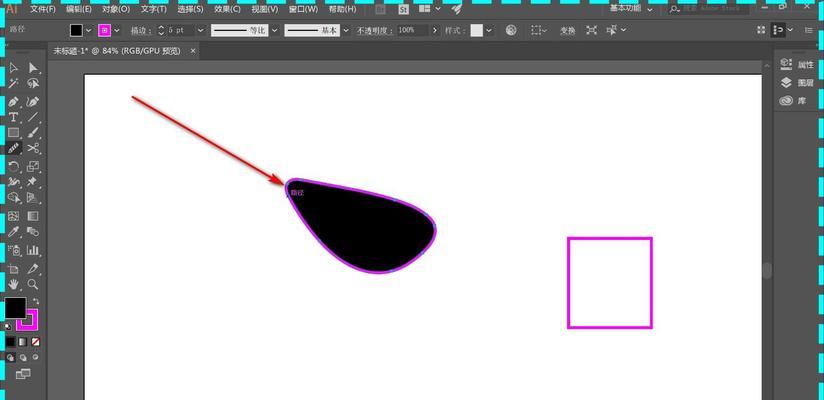Screen dimensions: 824x400
Task: Select the Column Graph tool
Action: click(x=33, y=250)
